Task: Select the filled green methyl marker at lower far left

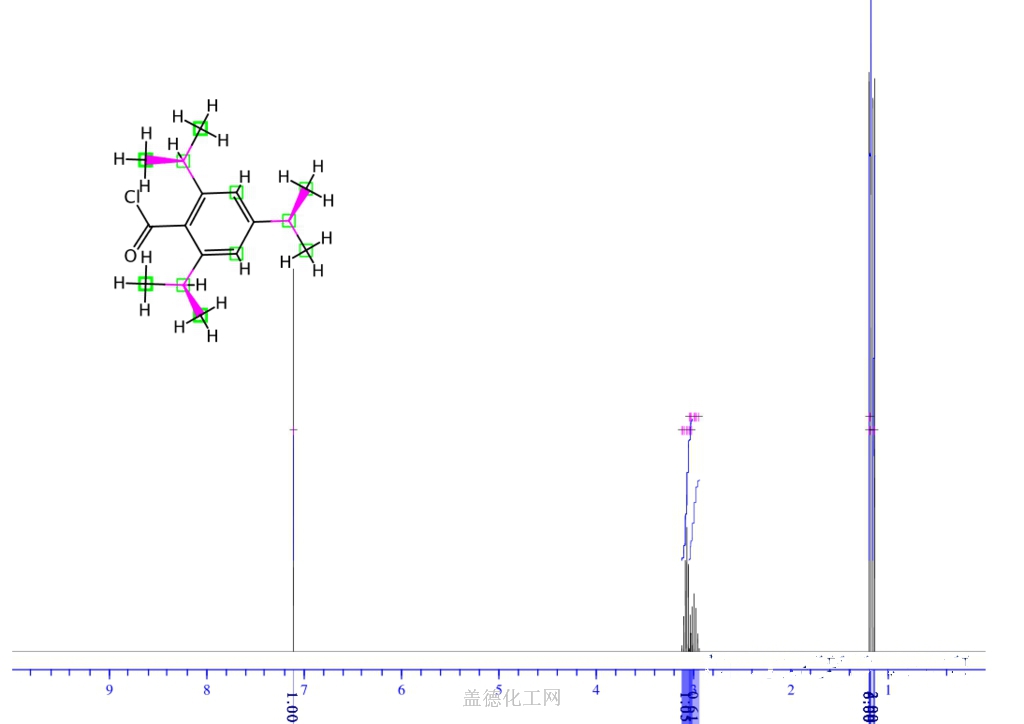Action: click(x=146, y=283)
